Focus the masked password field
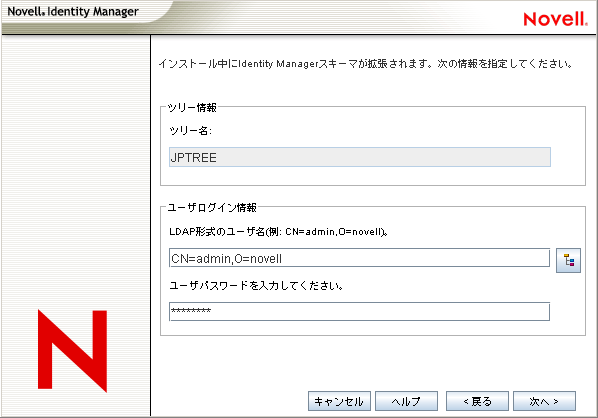This screenshot has width=598, height=418. (x=359, y=312)
